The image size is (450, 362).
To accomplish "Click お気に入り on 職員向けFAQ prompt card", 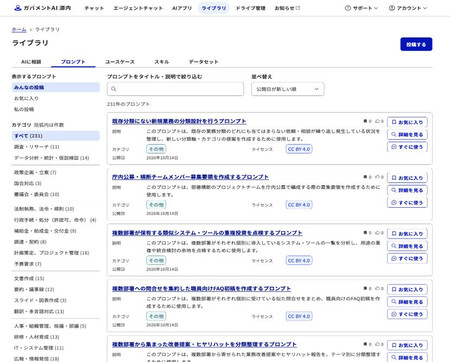I will [407, 289].
